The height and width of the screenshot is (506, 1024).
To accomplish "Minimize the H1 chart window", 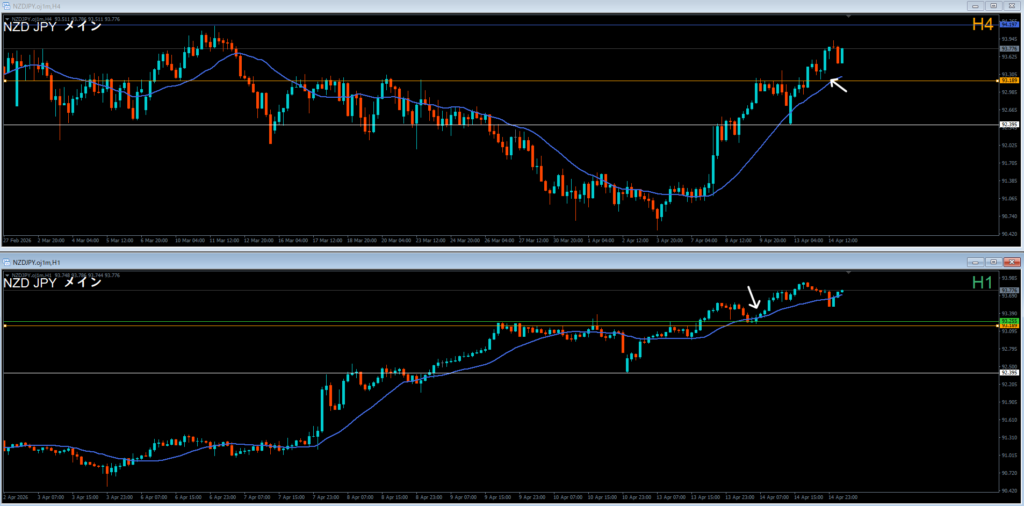I will coord(977,261).
